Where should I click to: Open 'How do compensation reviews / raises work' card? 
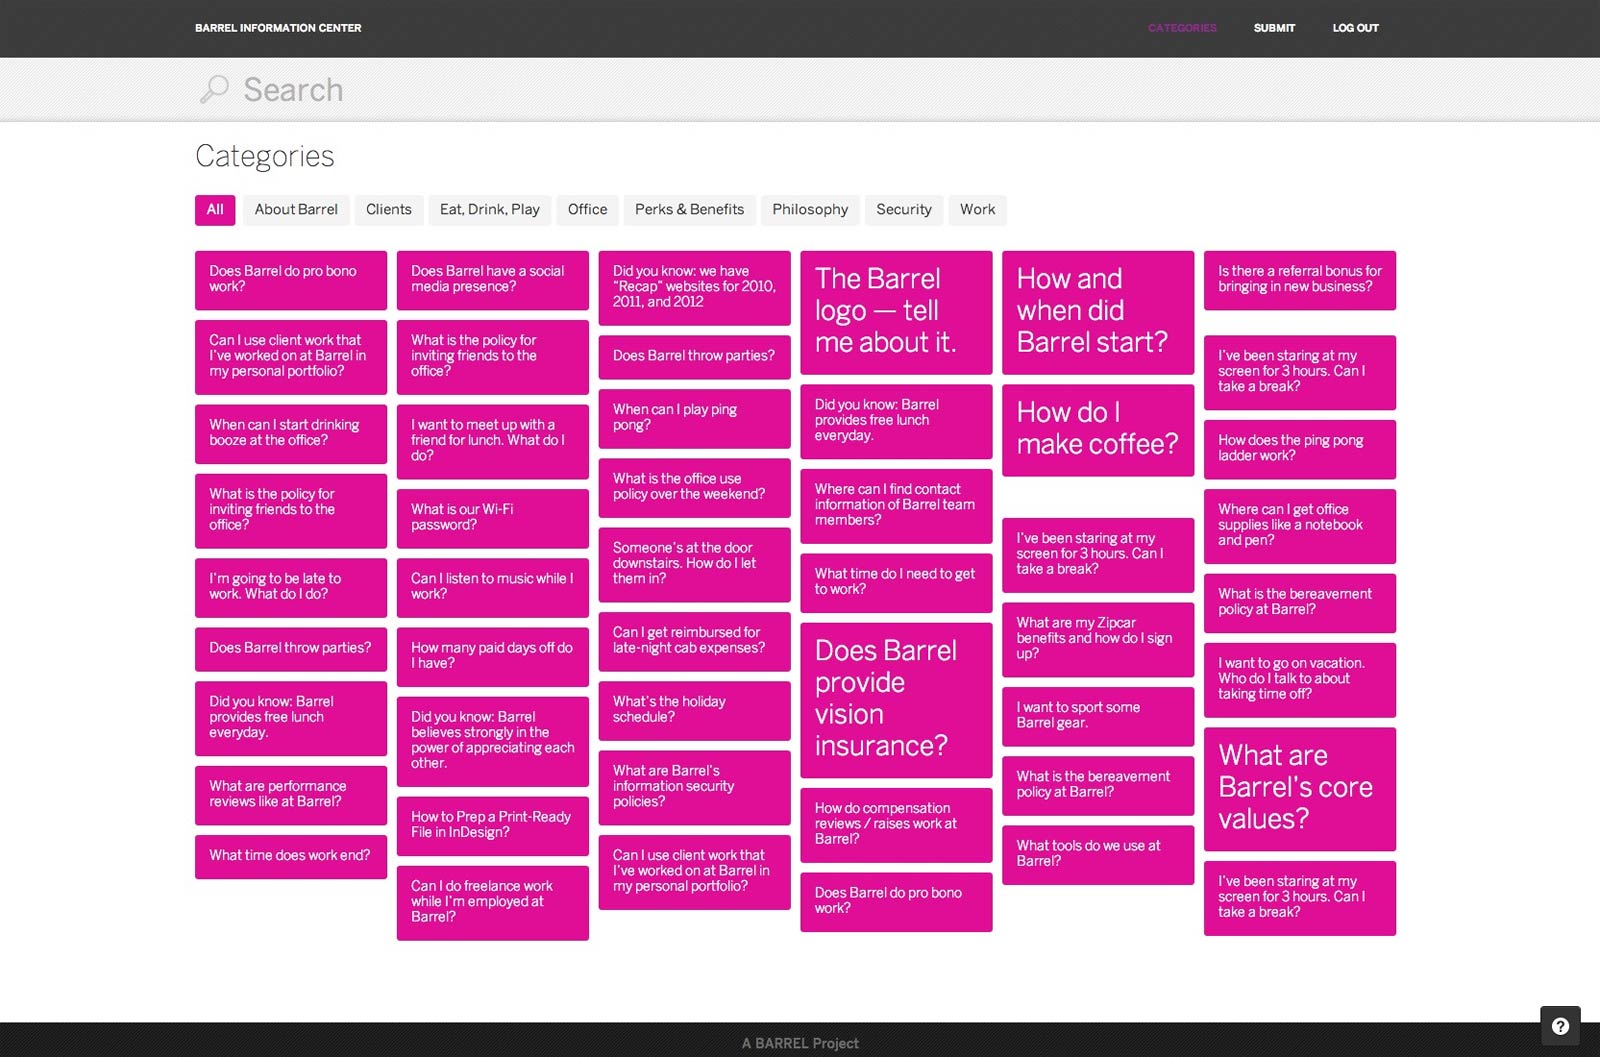point(896,825)
